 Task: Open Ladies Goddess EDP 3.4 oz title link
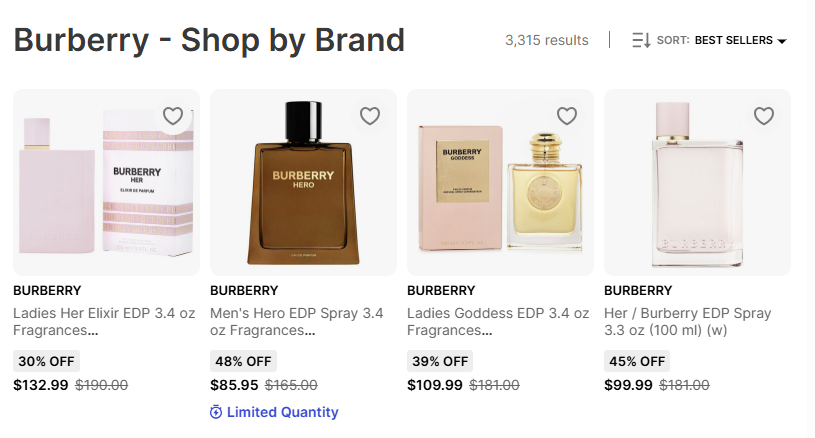pos(497,322)
